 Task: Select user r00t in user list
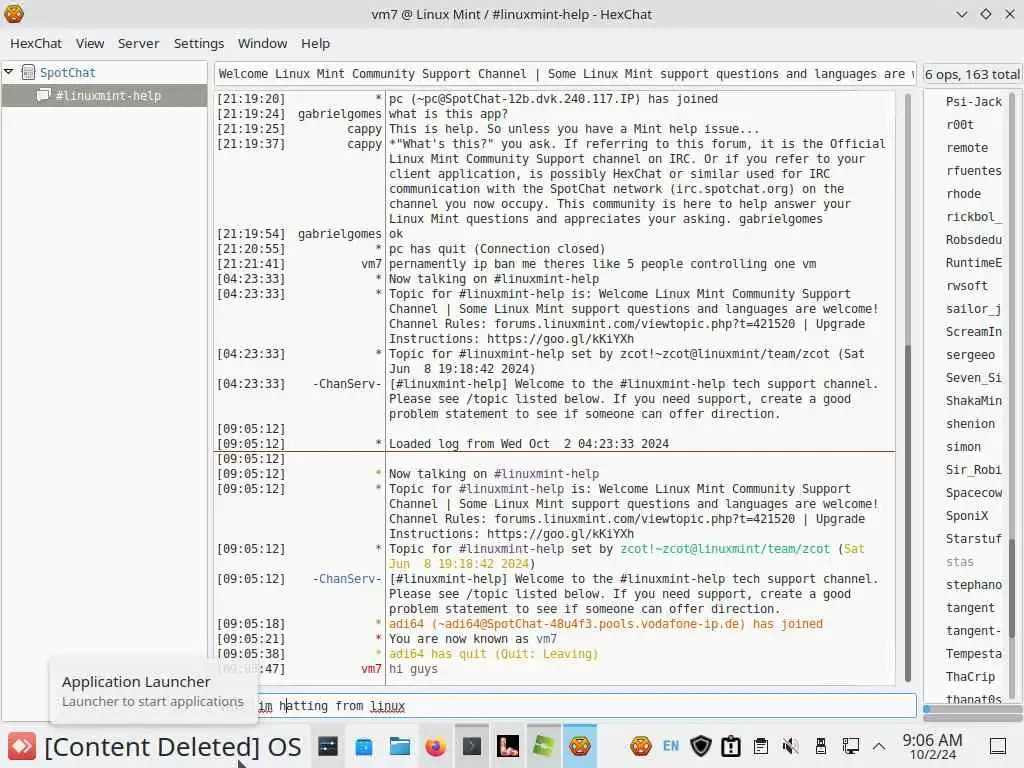[x=959, y=125]
